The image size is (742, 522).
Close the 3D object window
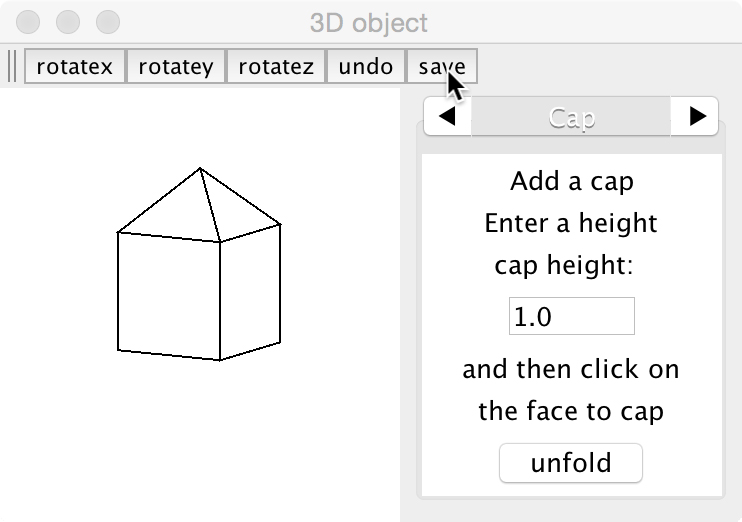(30, 21)
